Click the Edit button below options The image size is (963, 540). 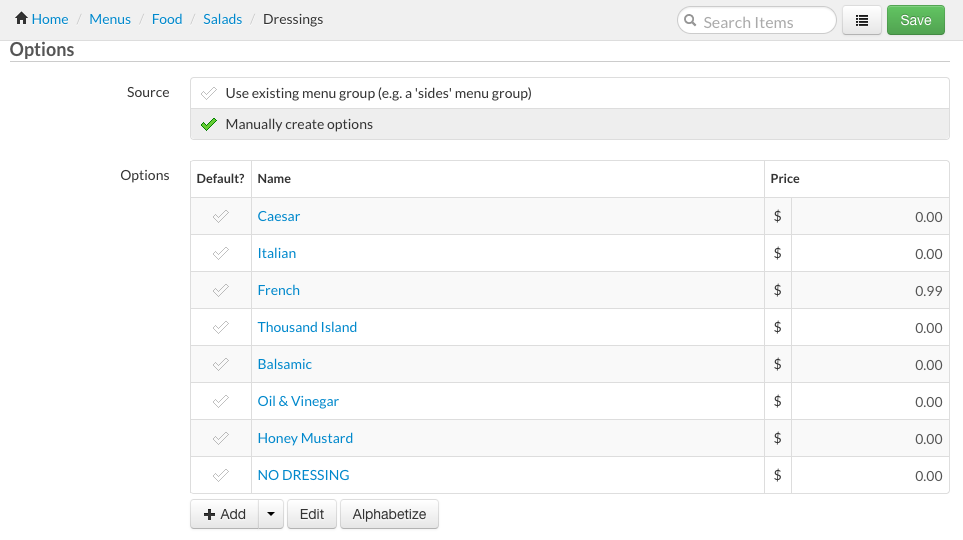(x=312, y=514)
